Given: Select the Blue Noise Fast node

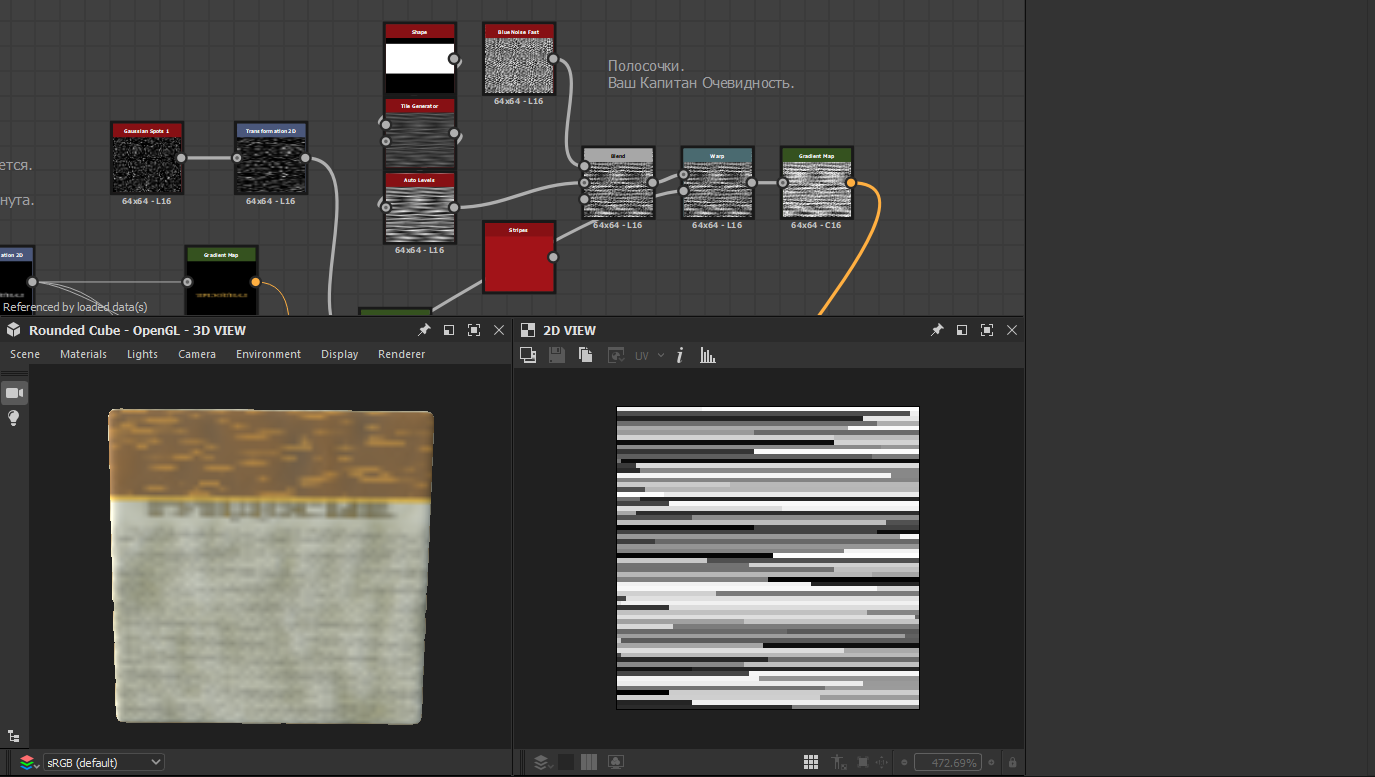Looking at the screenshot, I should tap(518, 60).
